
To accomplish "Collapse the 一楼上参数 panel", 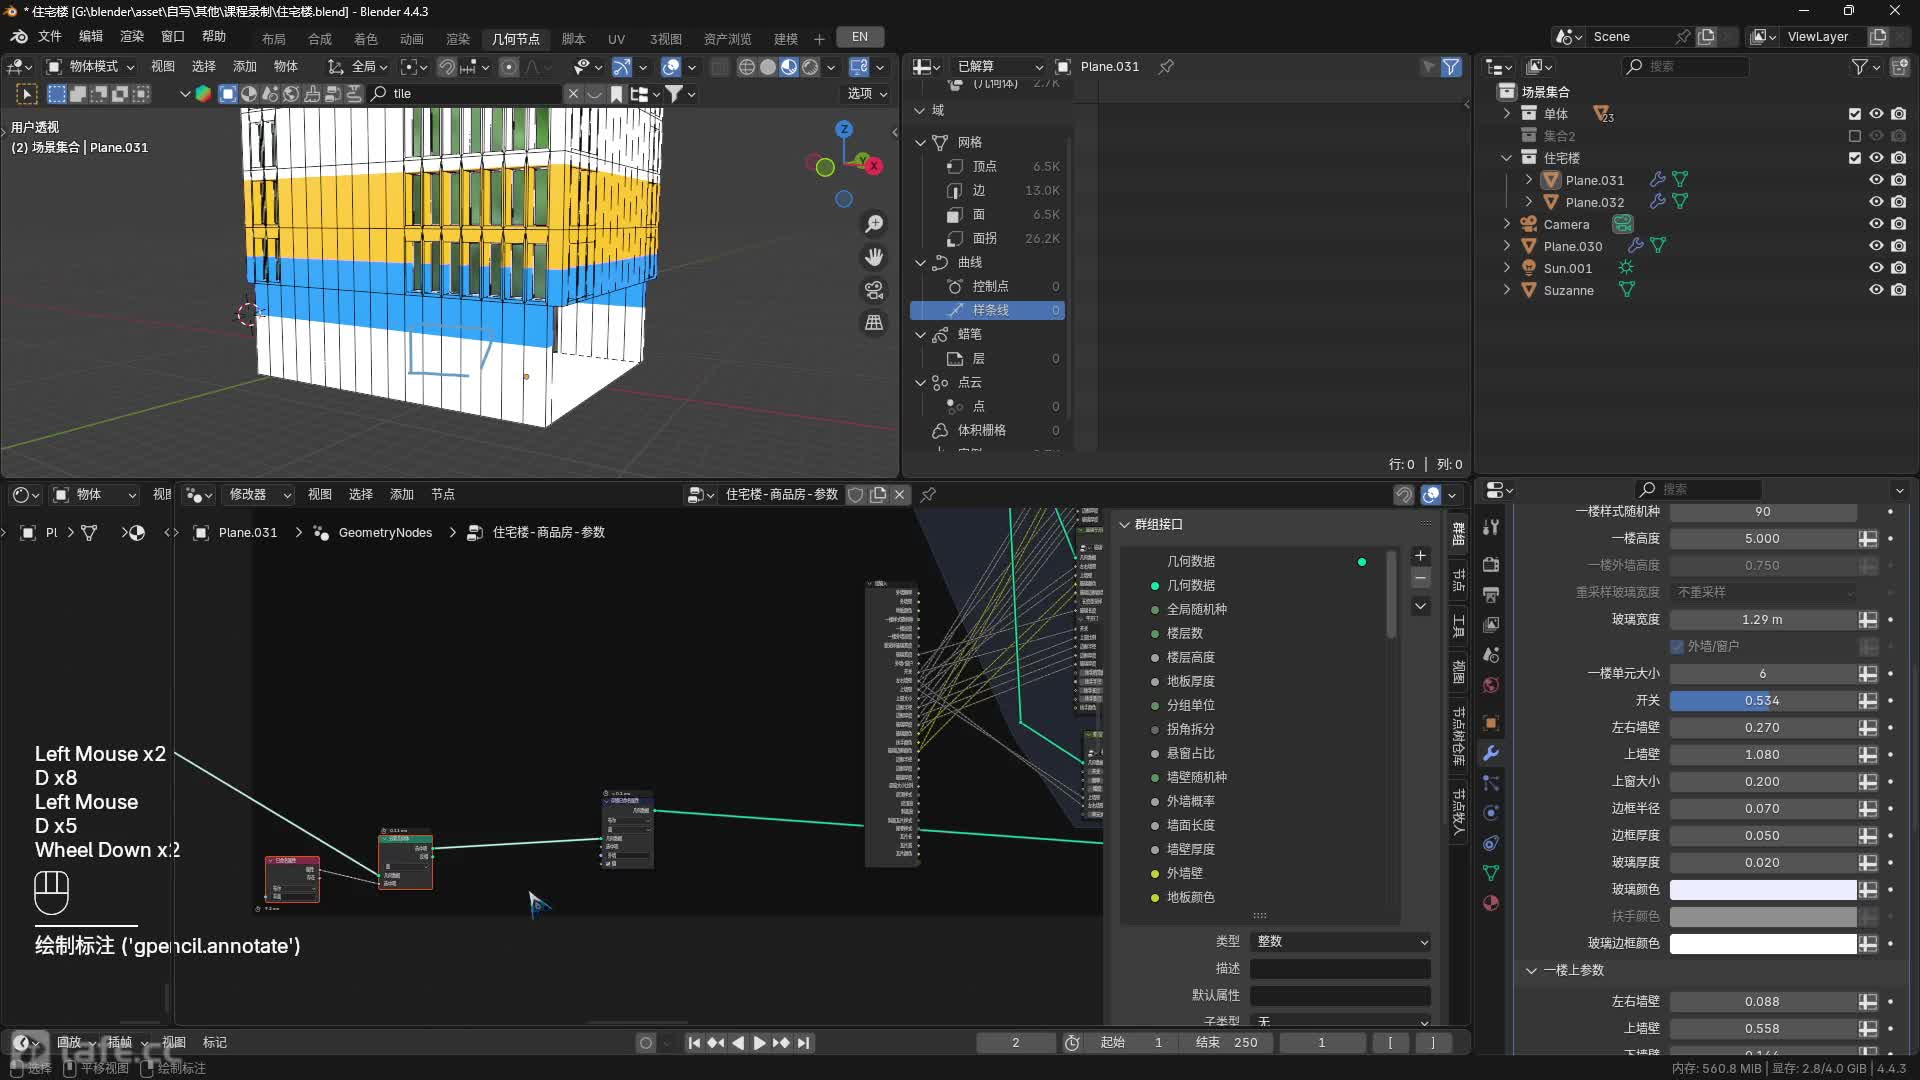I will 1531,971.
